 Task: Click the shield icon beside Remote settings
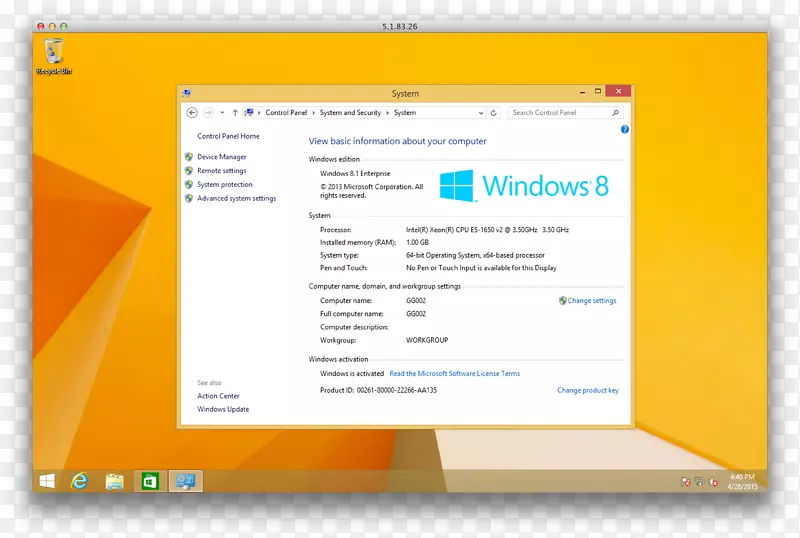[x=189, y=170]
